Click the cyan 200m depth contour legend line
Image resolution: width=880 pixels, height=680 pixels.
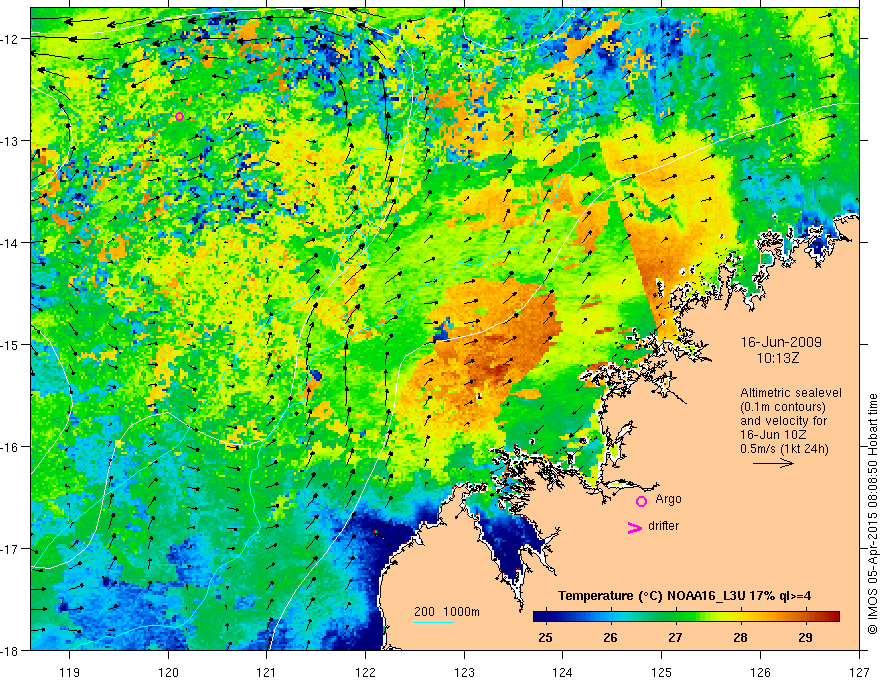434,622
